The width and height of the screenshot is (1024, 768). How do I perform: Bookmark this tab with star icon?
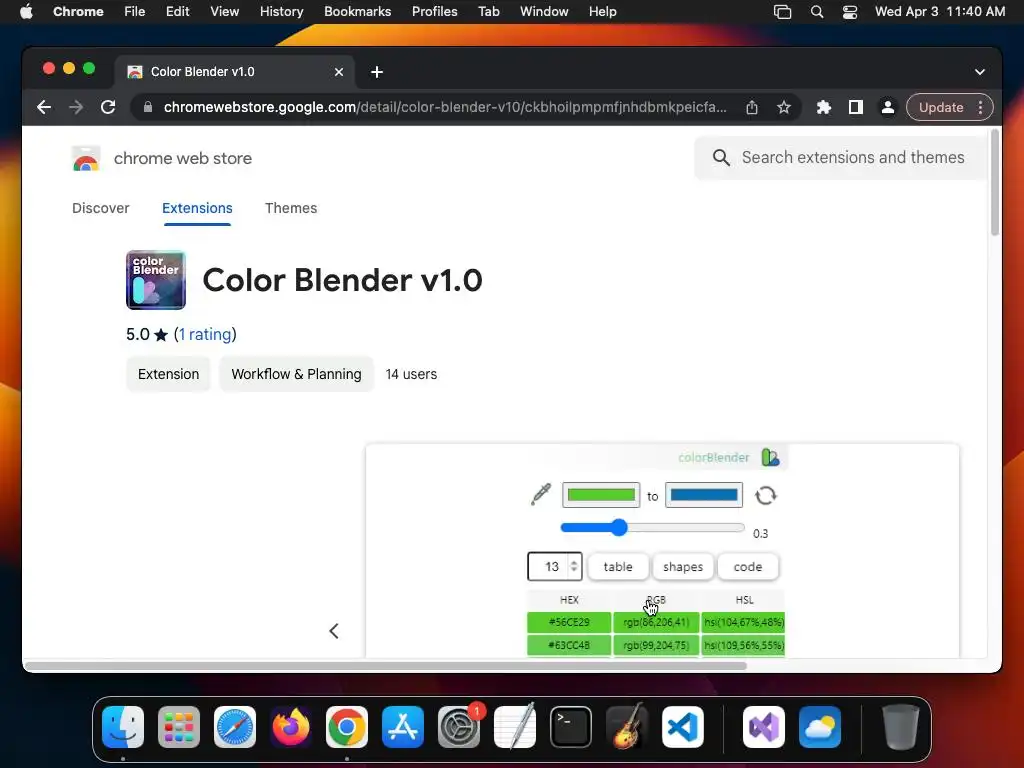[x=784, y=107]
